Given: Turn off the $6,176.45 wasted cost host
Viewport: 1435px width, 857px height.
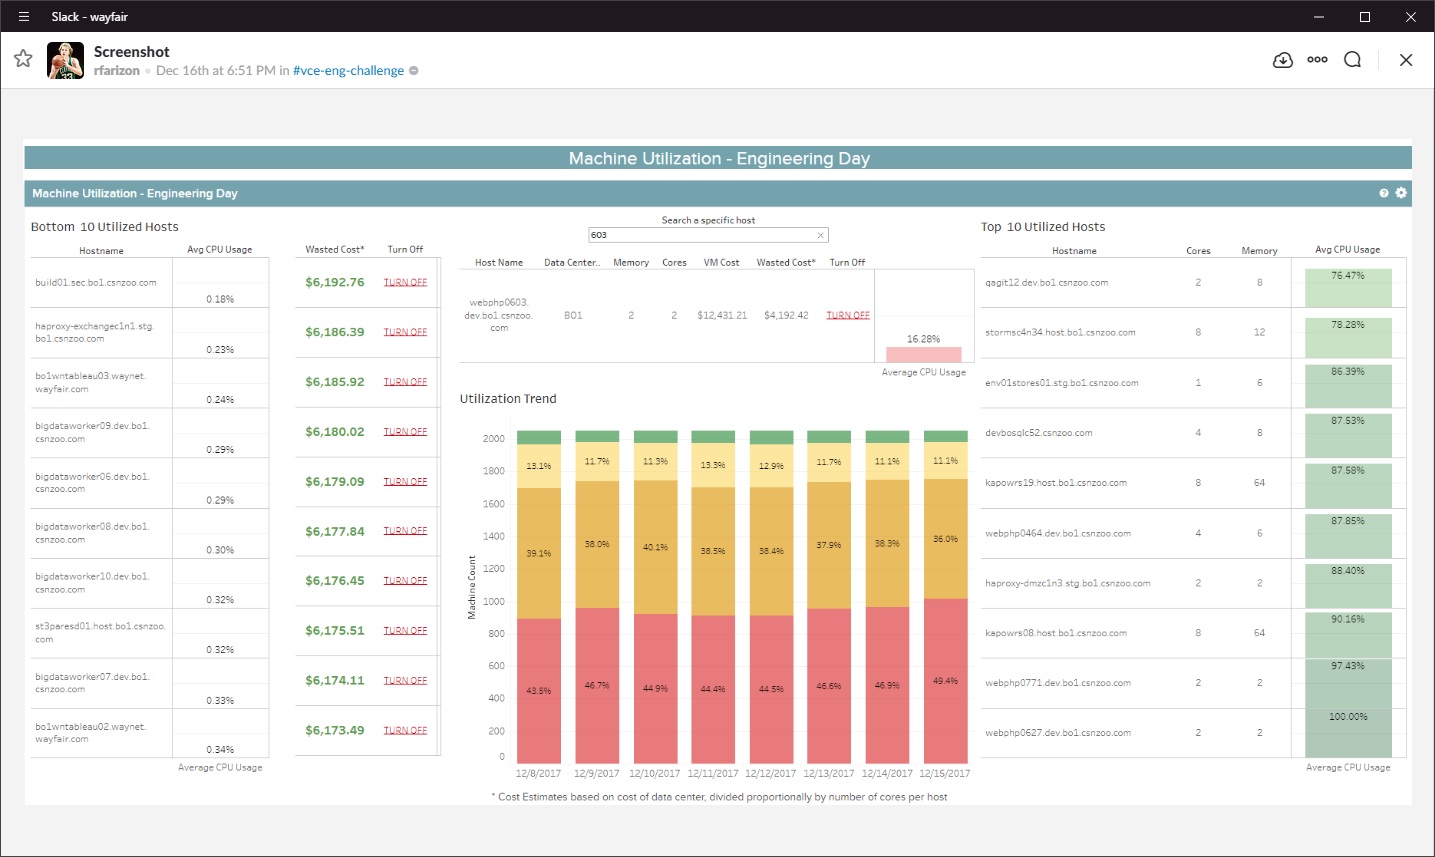Looking at the screenshot, I should tap(405, 581).
